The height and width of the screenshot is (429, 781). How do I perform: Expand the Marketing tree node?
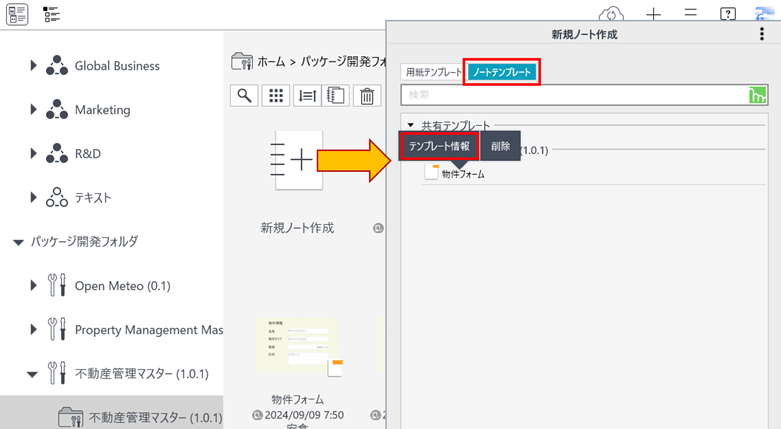(x=33, y=109)
